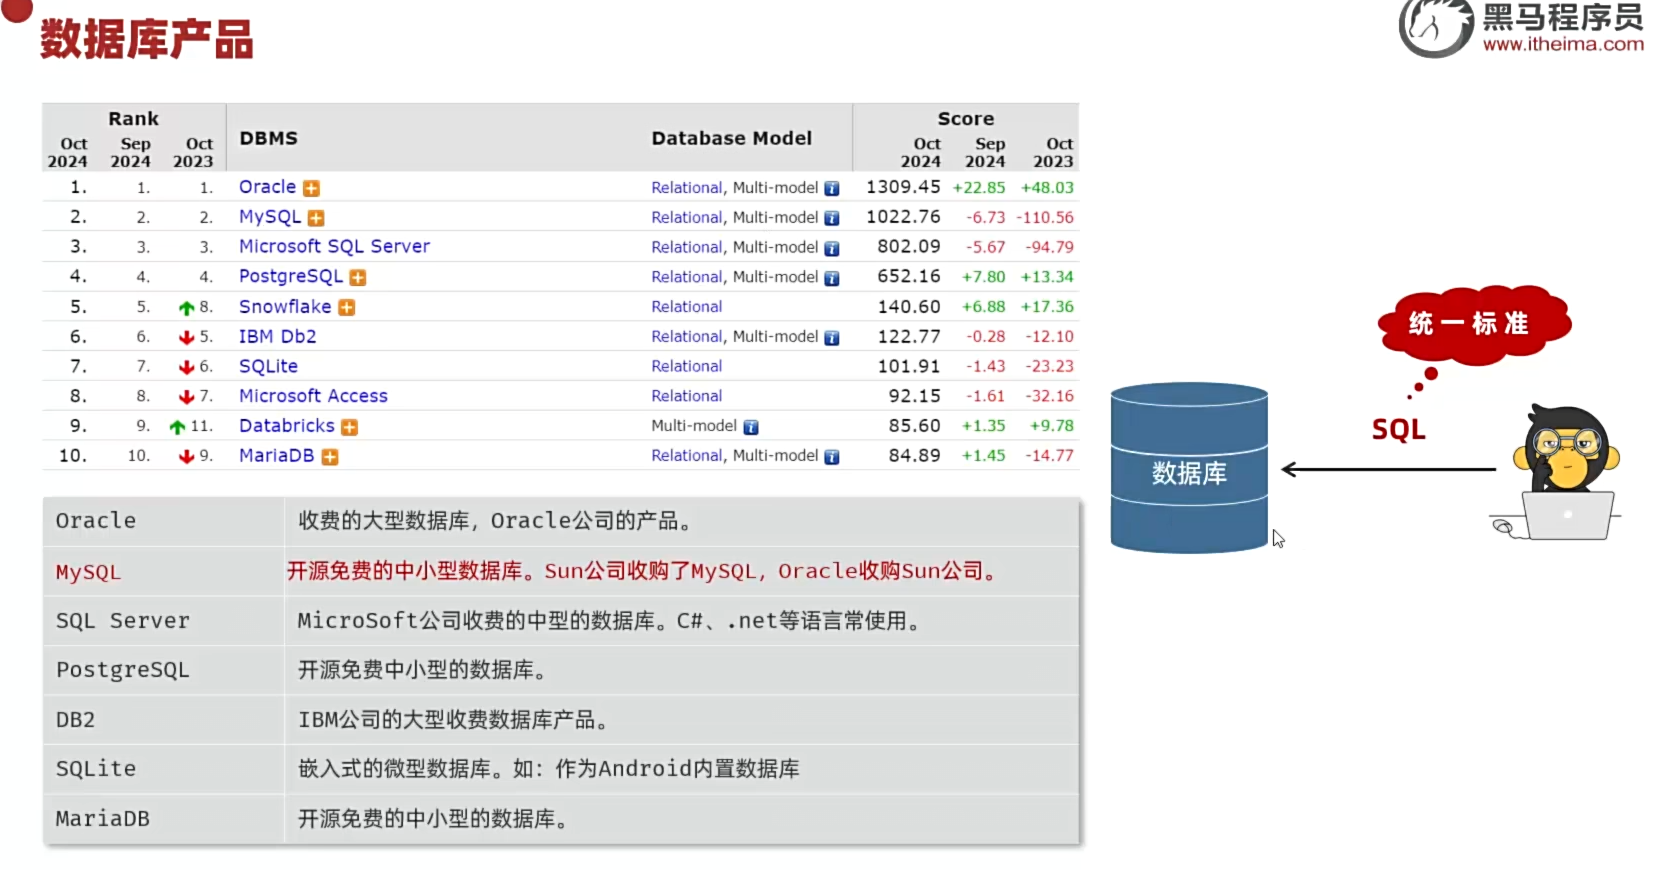Click the red down arrow in MariaDB row
Viewport: 1657px width, 870px height.
[186, 457]
